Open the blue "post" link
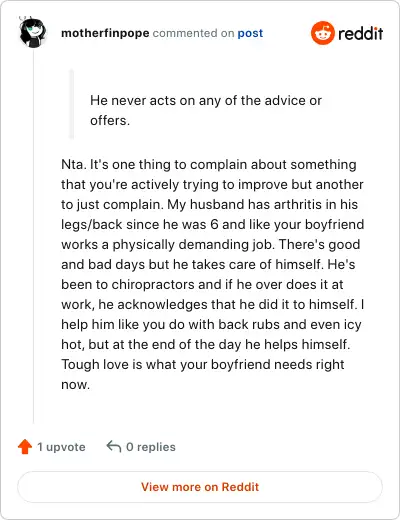This screenshot has height=520, width=400. coord(250,33)
